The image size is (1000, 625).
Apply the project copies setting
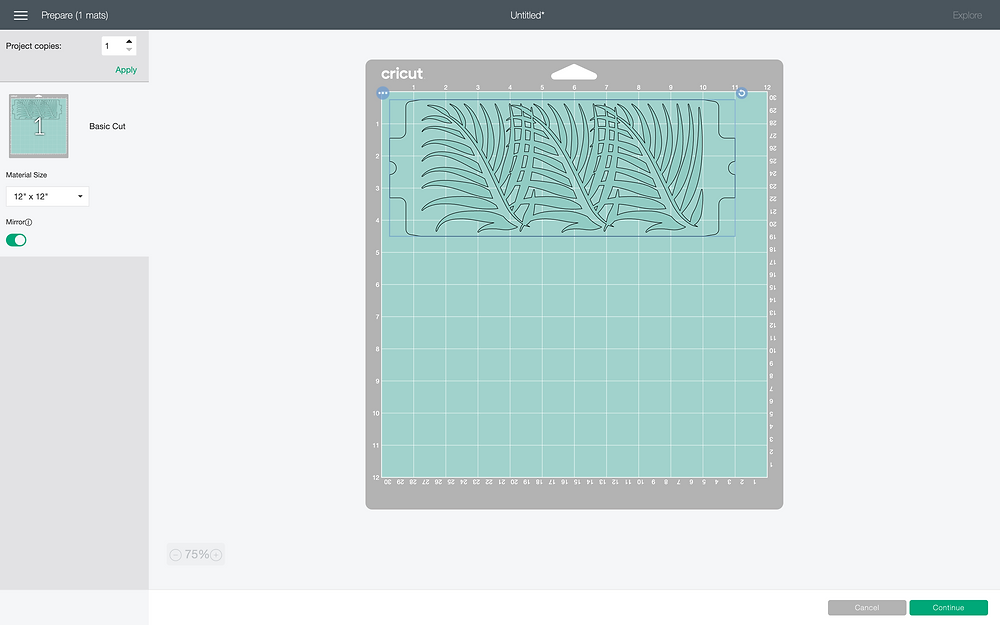[x=126, y=70]
